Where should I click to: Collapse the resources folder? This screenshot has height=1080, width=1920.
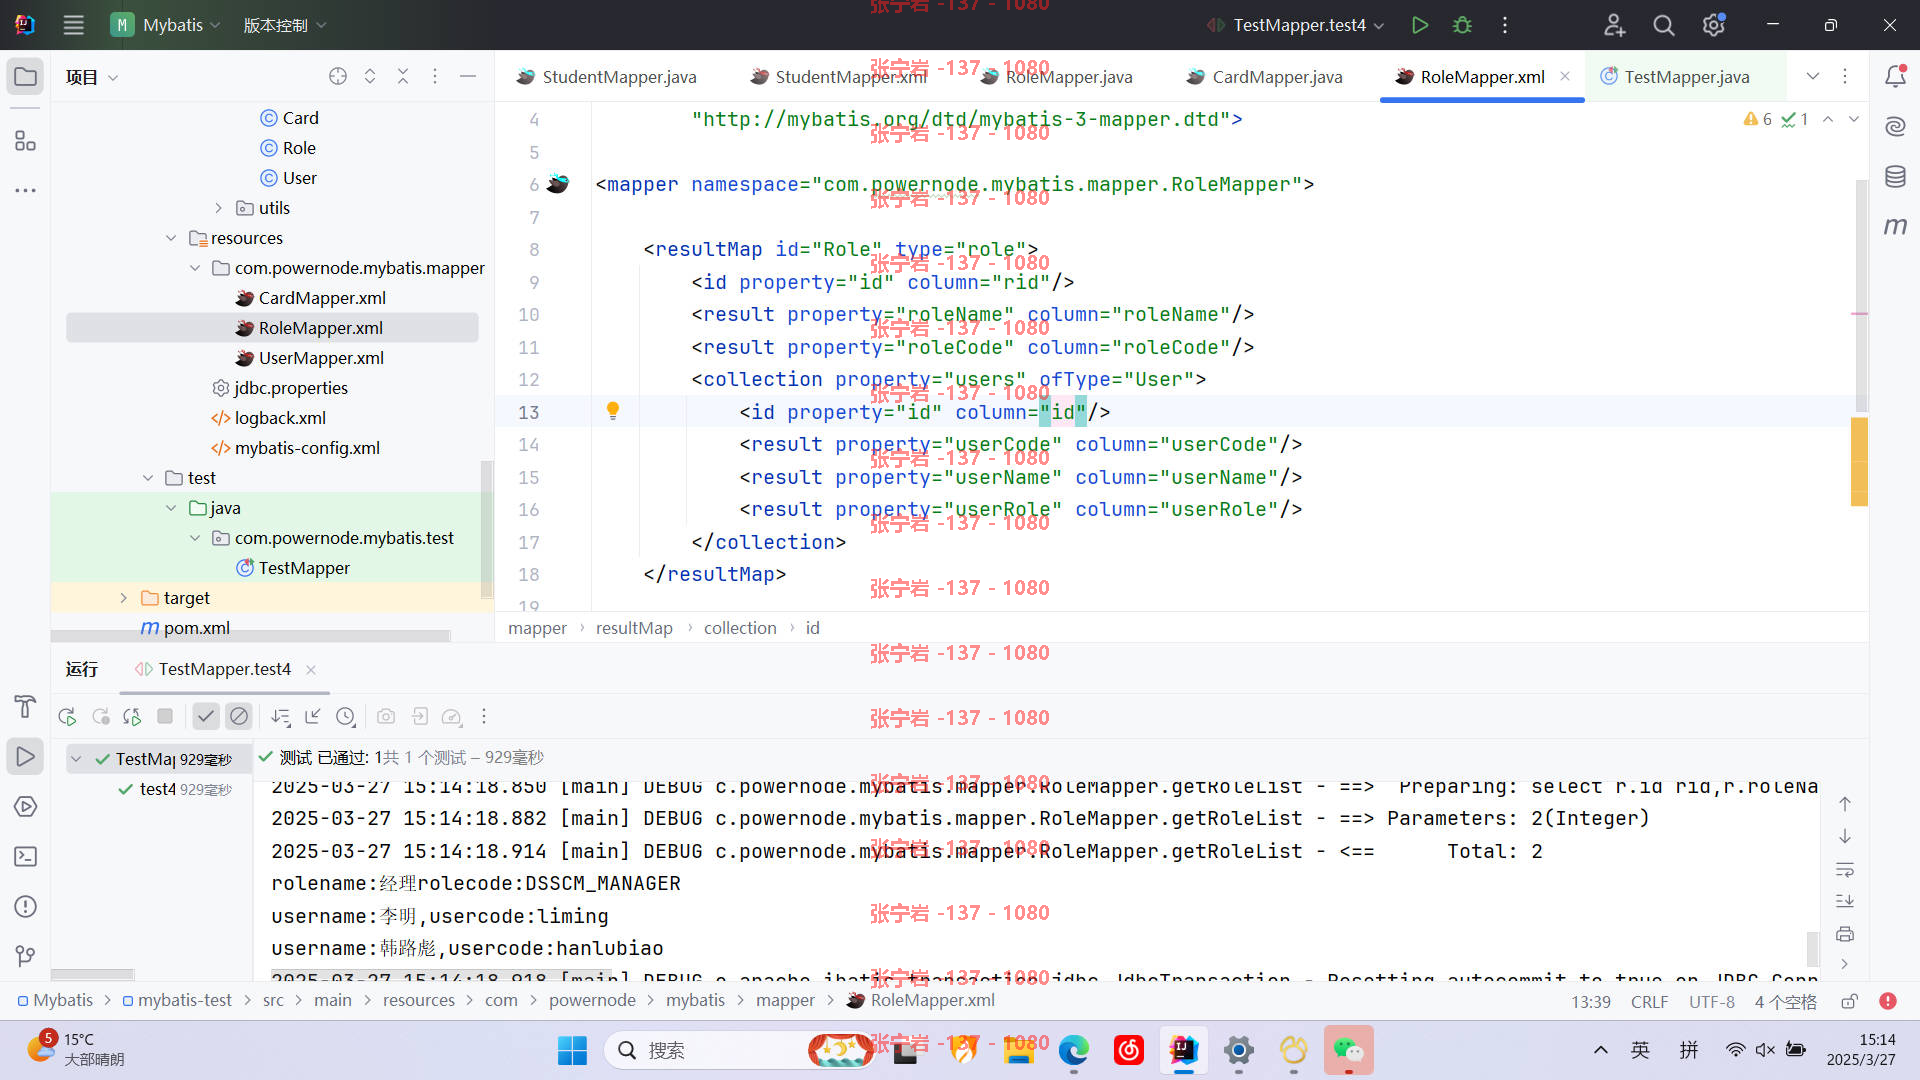click(x=171, y=238)
